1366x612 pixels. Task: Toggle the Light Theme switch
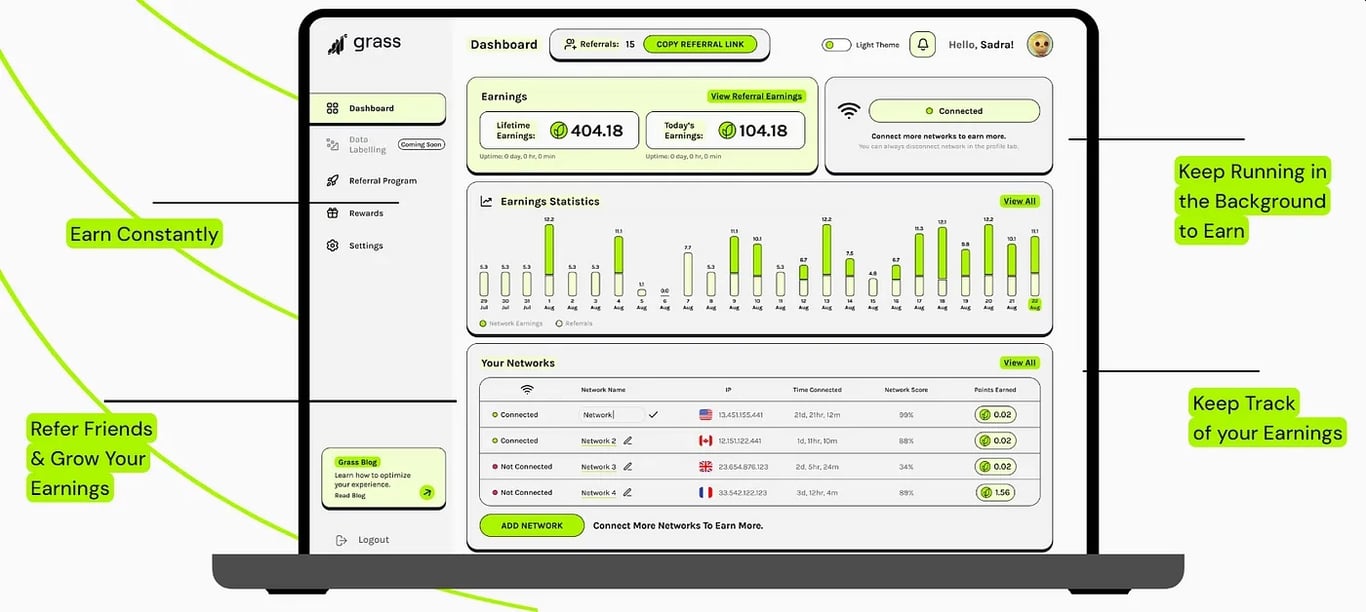point(836,45)
